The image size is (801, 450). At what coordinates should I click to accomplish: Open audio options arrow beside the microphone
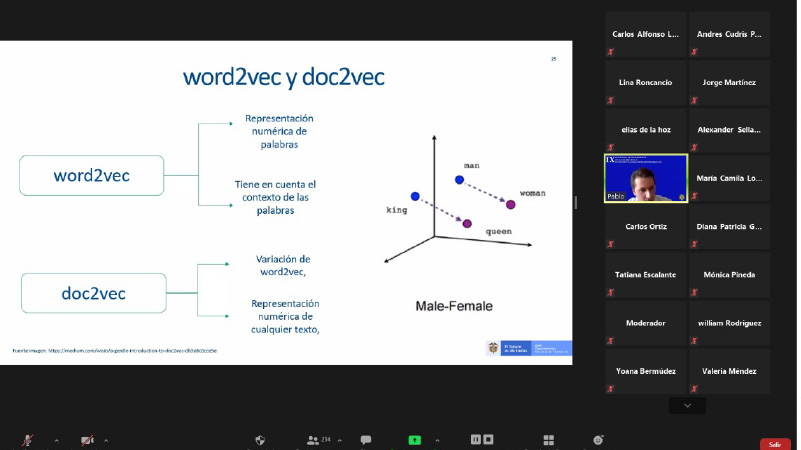(x=56, y=440)
